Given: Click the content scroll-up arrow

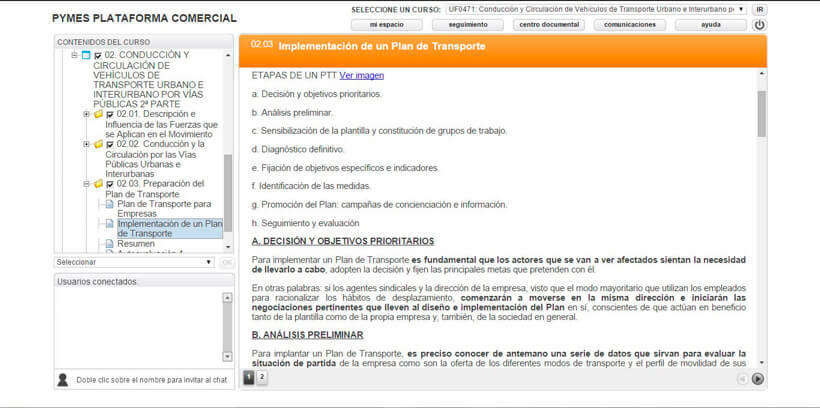Looking at the screenshot, I should tap(761, 73).
